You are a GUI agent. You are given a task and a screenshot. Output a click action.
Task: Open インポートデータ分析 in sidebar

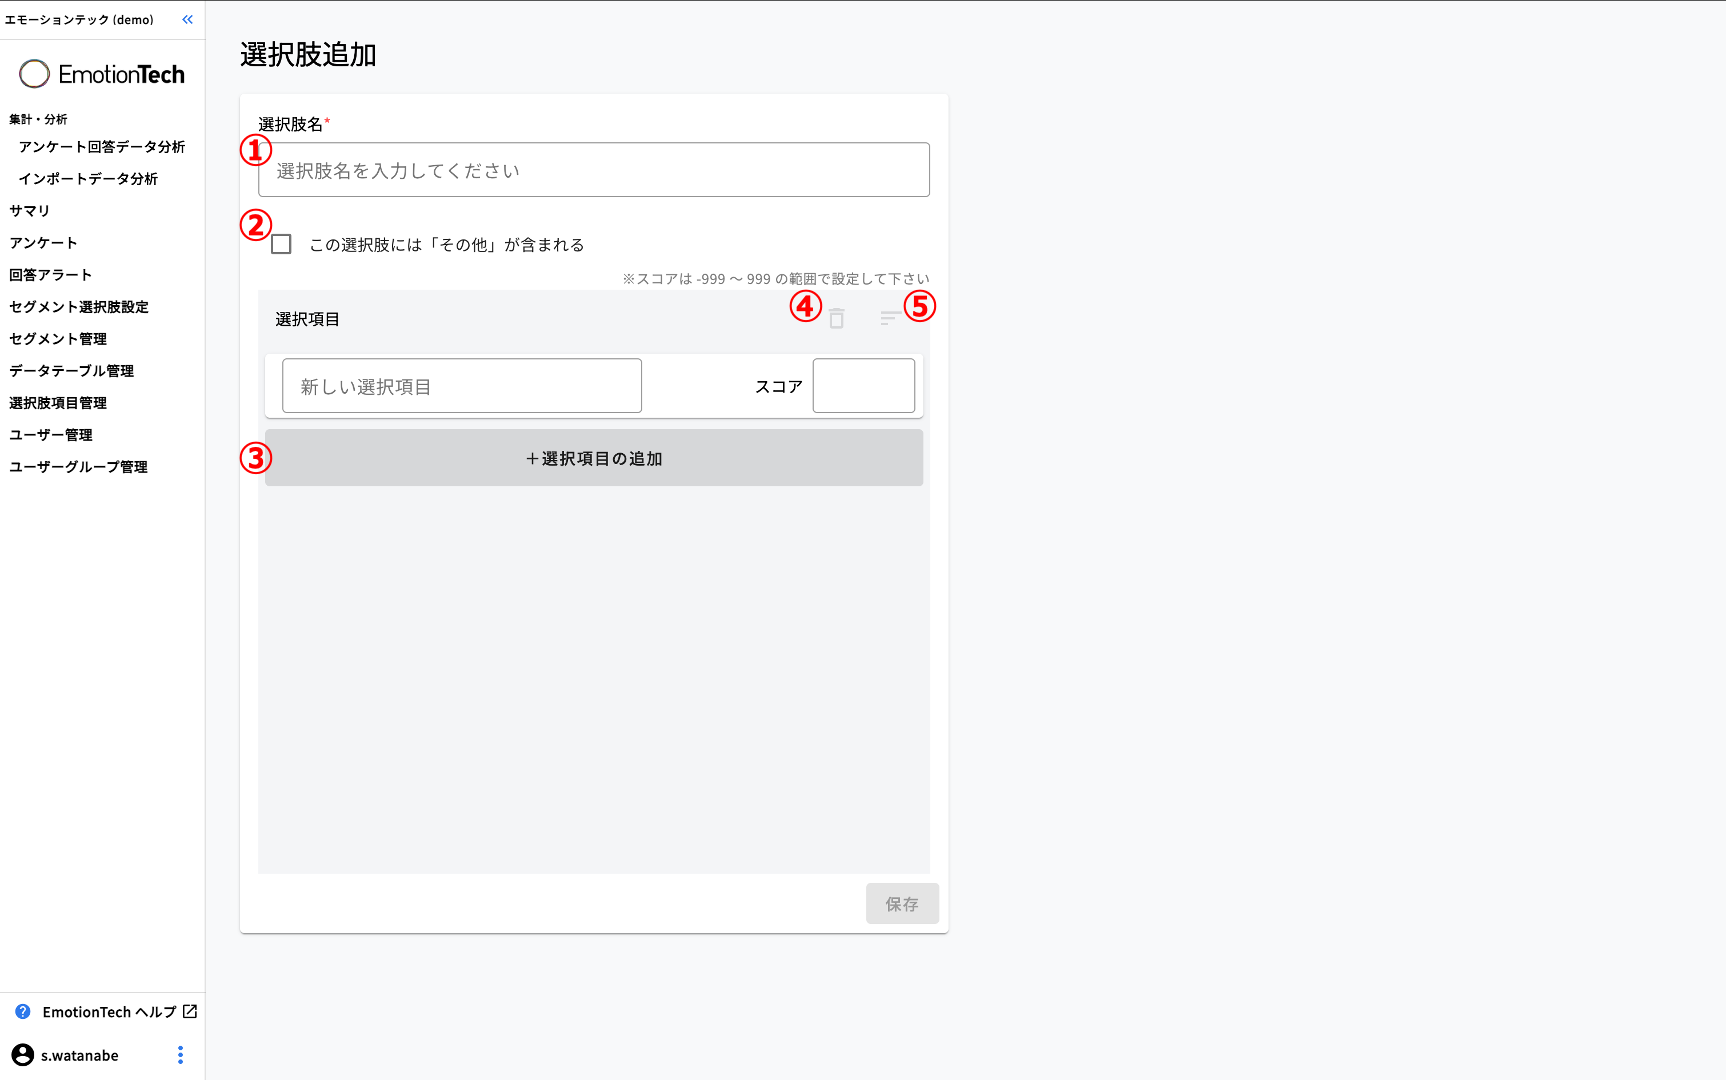[88, 179]
